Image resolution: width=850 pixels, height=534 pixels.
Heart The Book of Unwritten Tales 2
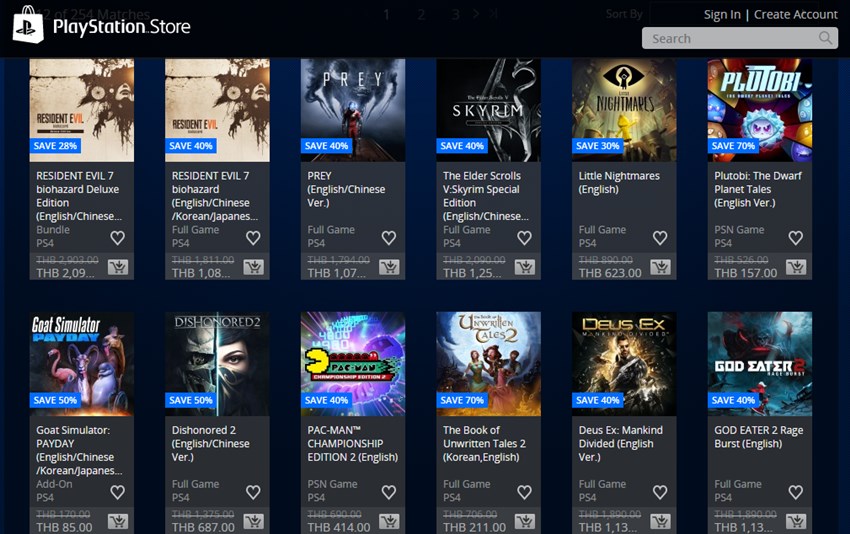coord(524,492)
